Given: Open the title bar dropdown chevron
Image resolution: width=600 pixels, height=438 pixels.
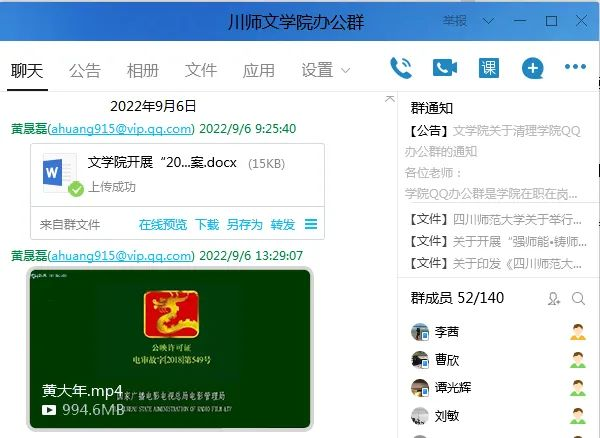Looking at the screenshot, I should point(488,21).
